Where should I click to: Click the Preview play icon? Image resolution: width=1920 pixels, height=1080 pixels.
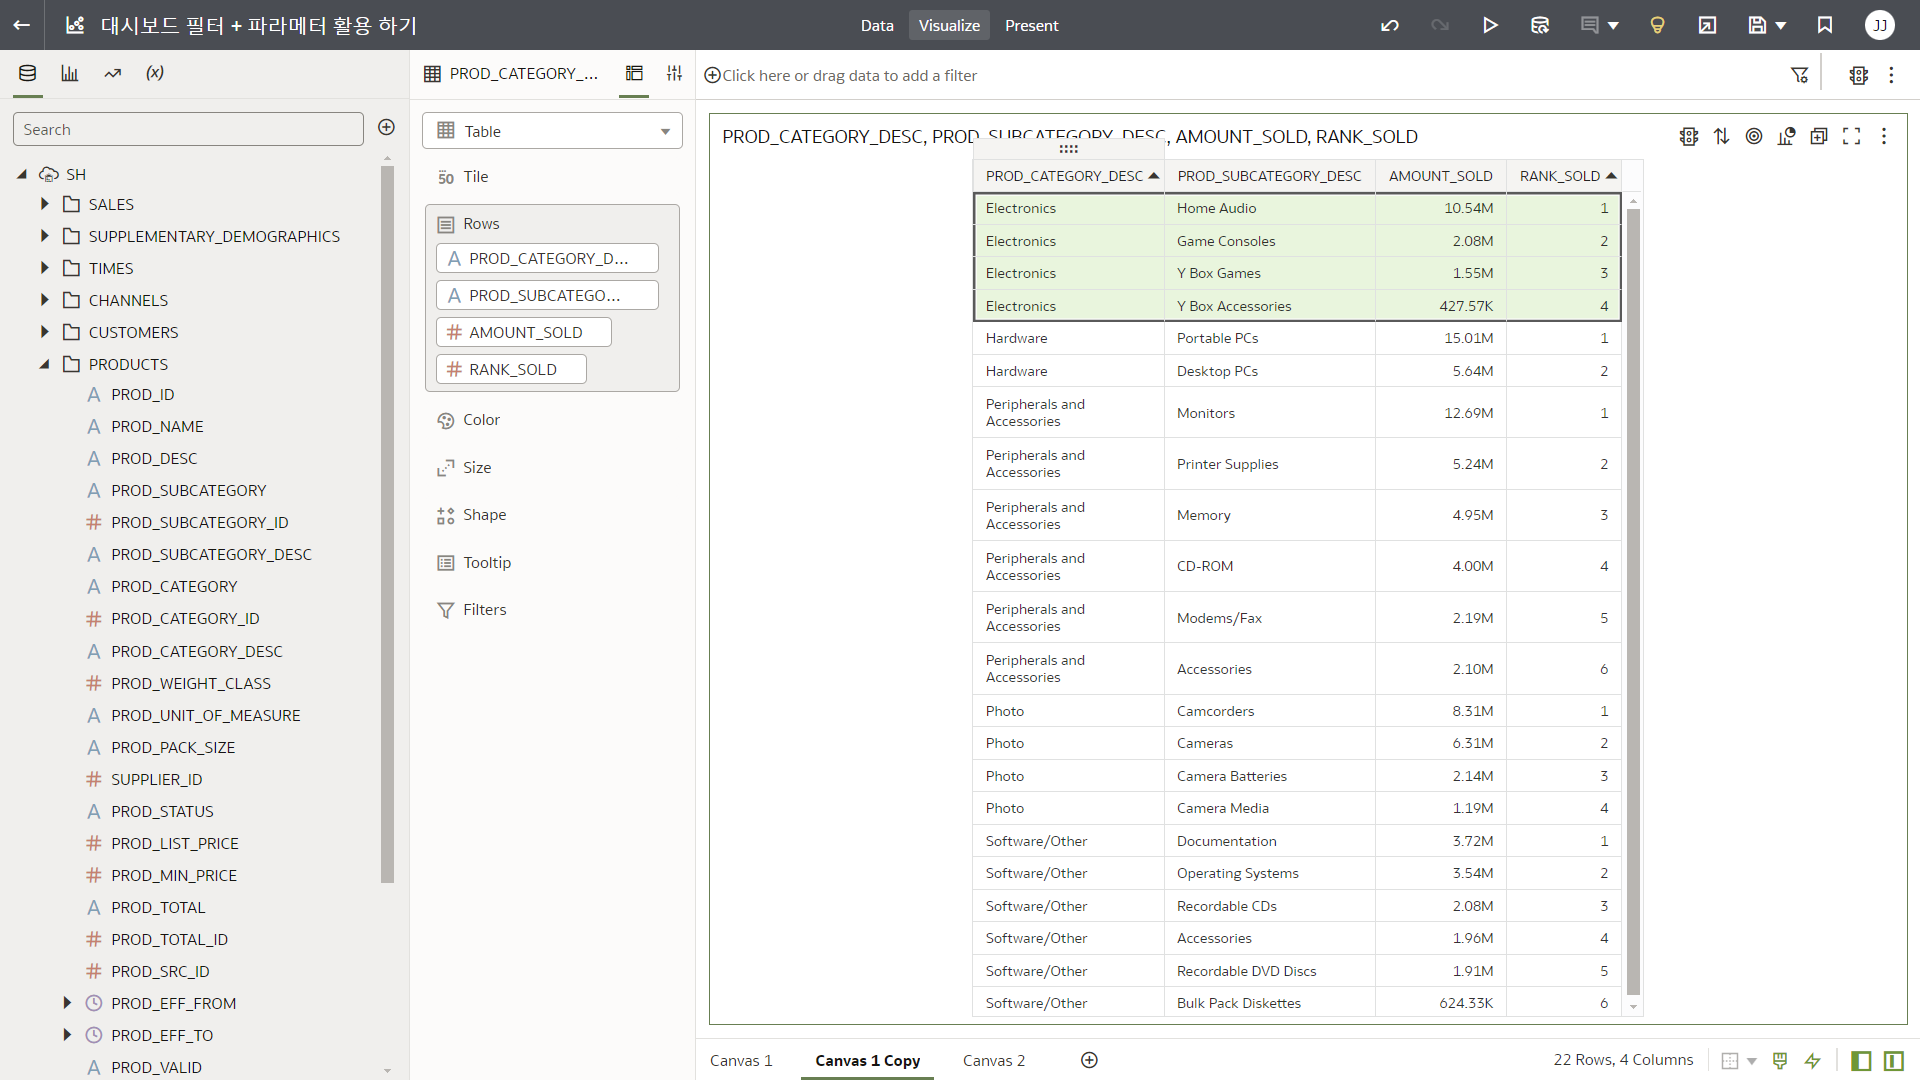pyautogui.click(x=1490, y=25)
